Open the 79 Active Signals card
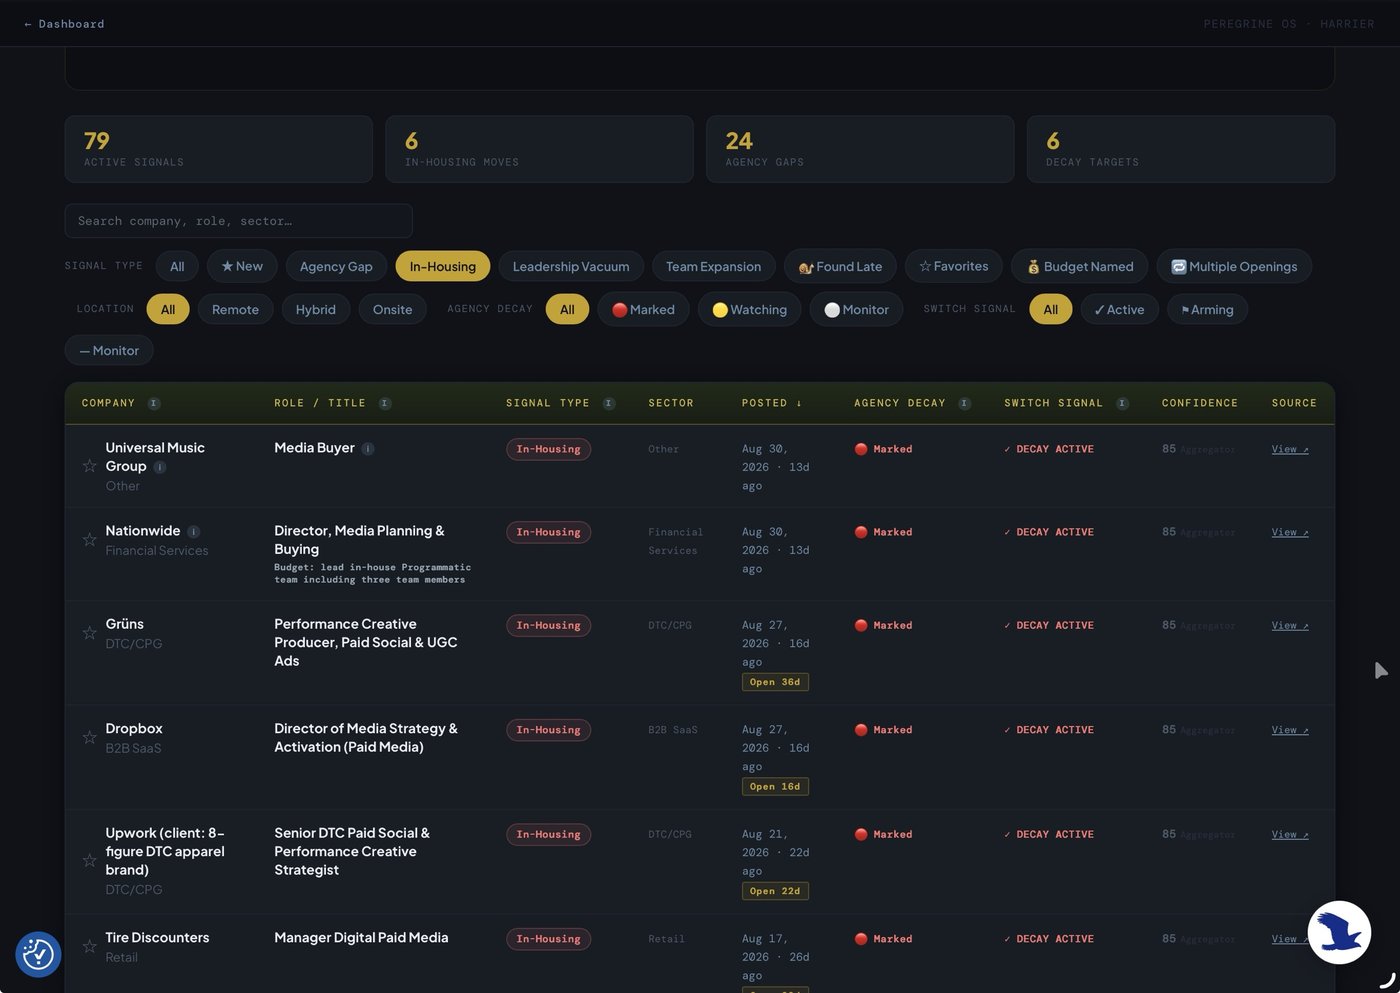The image size is (1400, 993). (x=219, y=149)
